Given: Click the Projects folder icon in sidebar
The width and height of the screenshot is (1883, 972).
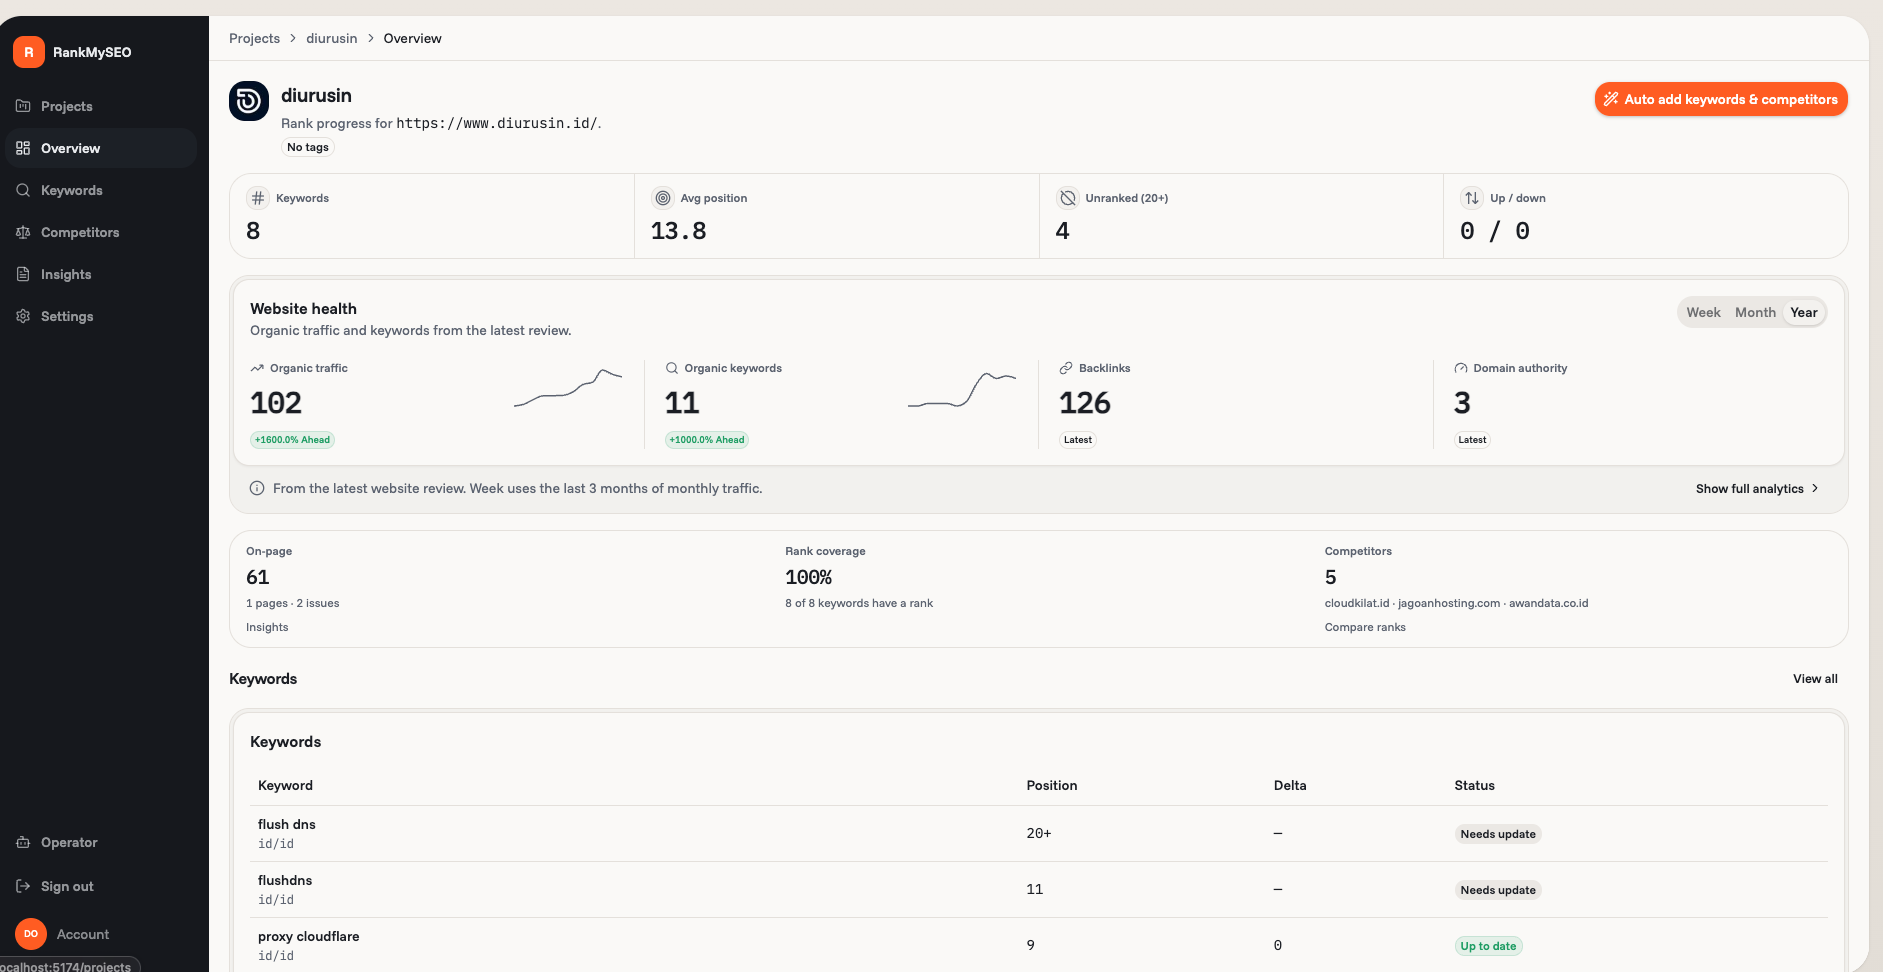Looking at the screenshot, I should [x=23, y=106].
